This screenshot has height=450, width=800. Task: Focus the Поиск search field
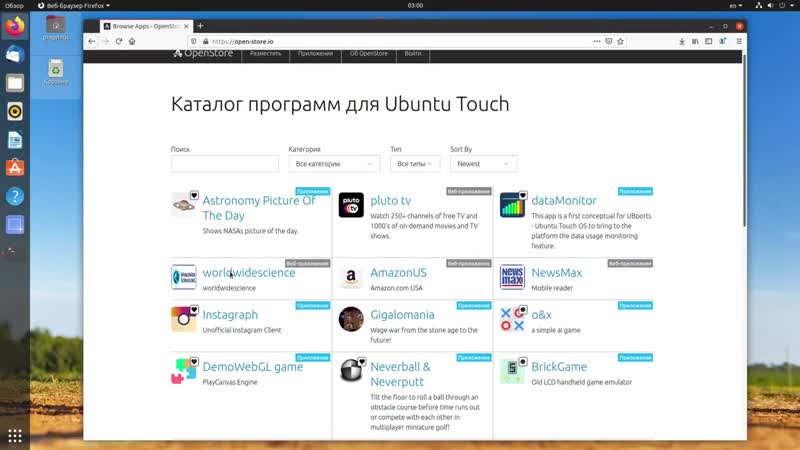(225, 164)
